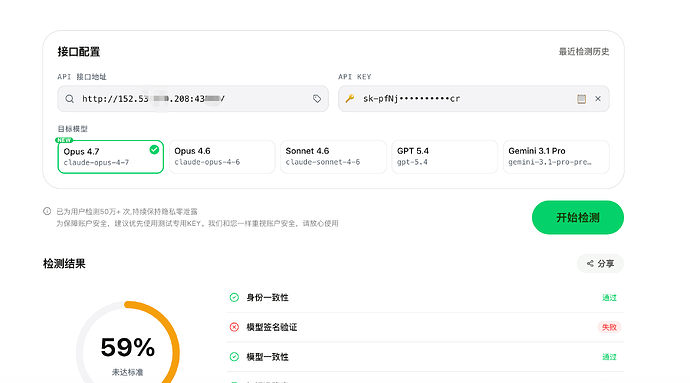Click the 目标模型 label
The width and height of the screenshot is (690, 383).
click(x=73, y=129)
